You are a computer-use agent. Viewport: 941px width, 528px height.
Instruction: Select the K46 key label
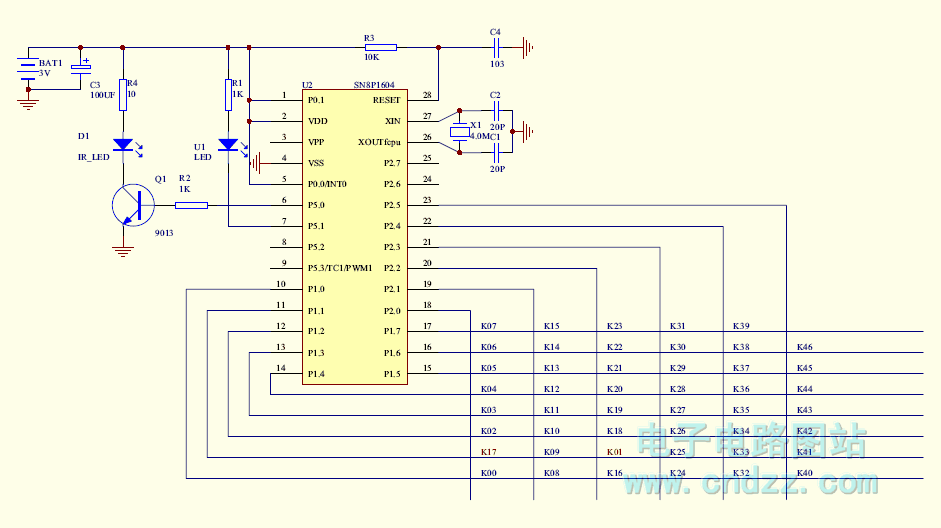click(x=804, y=347)
